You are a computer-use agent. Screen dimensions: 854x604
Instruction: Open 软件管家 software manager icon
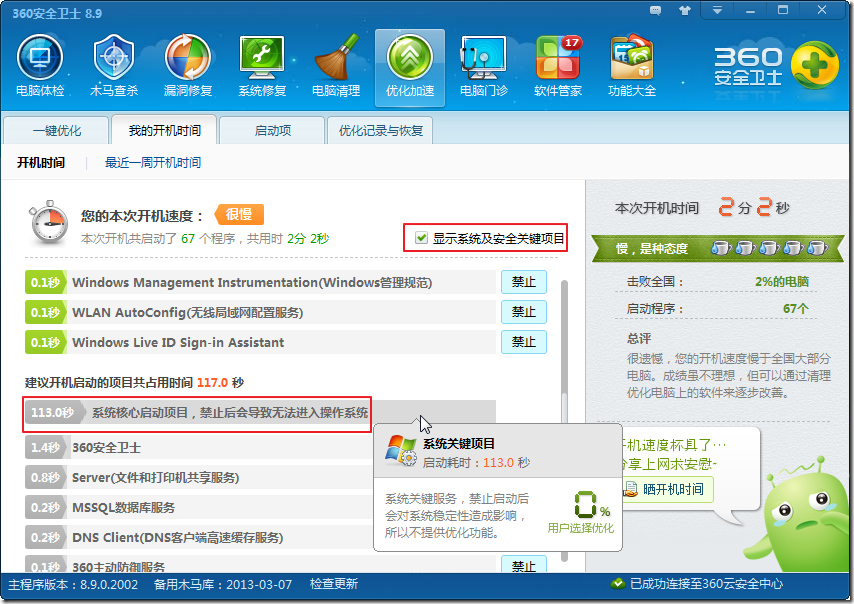tap(558, 65)
